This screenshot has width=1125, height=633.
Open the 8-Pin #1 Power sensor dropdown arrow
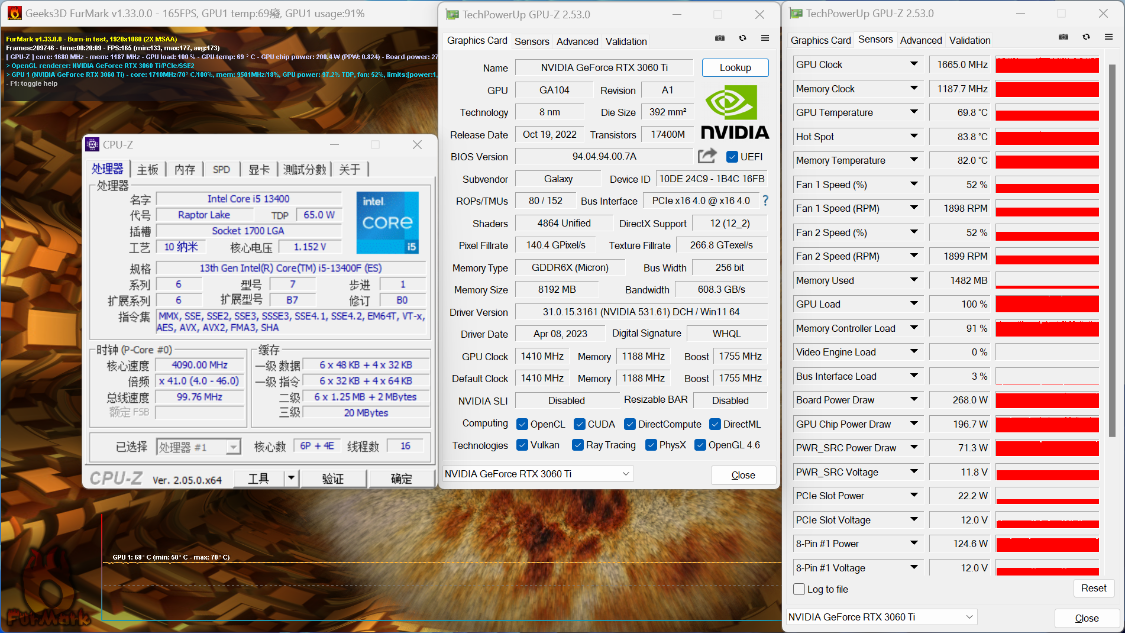(914, 543)
